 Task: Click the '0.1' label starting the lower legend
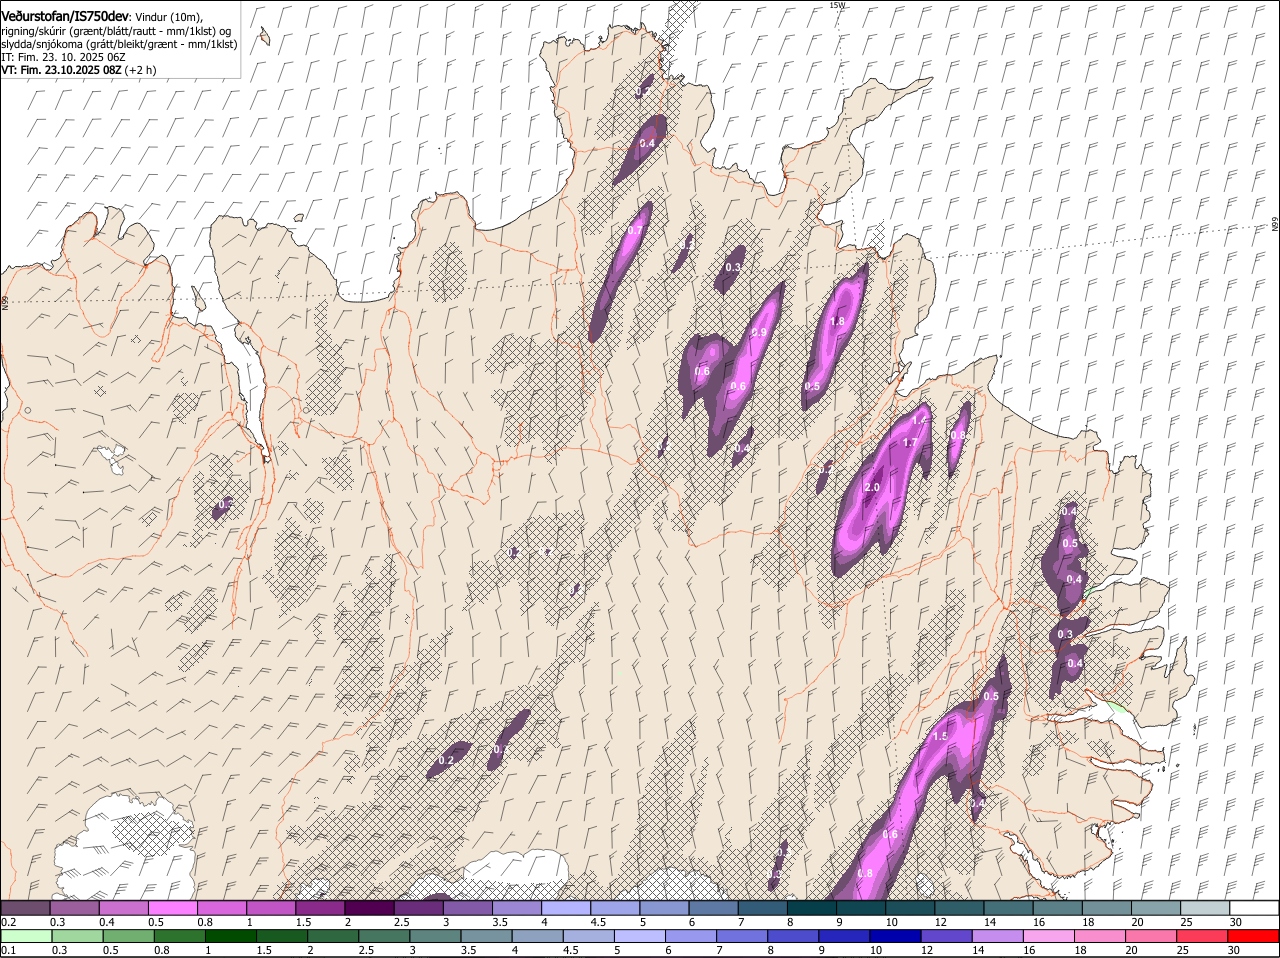click(8, 951)
